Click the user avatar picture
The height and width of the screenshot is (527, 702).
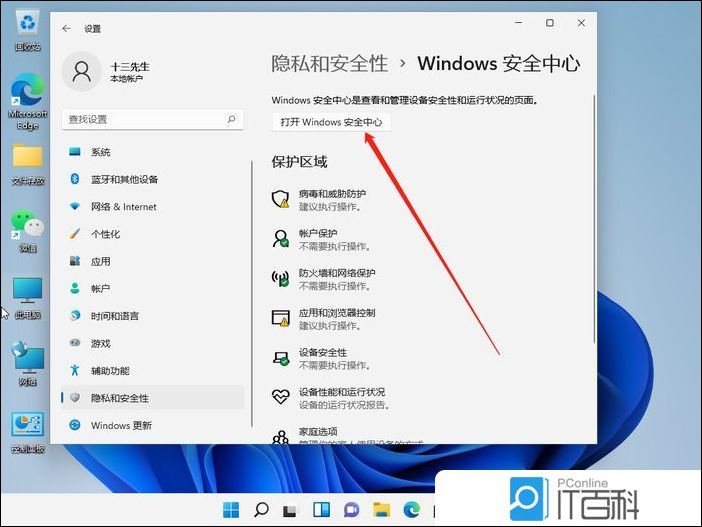coord(82,72)
